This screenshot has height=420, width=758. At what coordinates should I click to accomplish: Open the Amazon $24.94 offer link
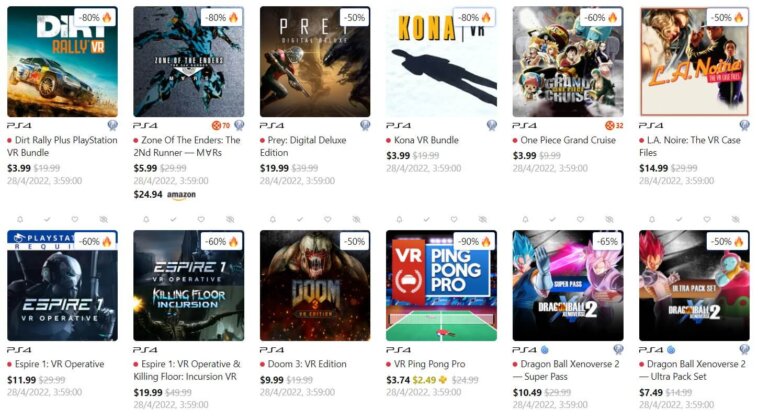coord(164,194)
